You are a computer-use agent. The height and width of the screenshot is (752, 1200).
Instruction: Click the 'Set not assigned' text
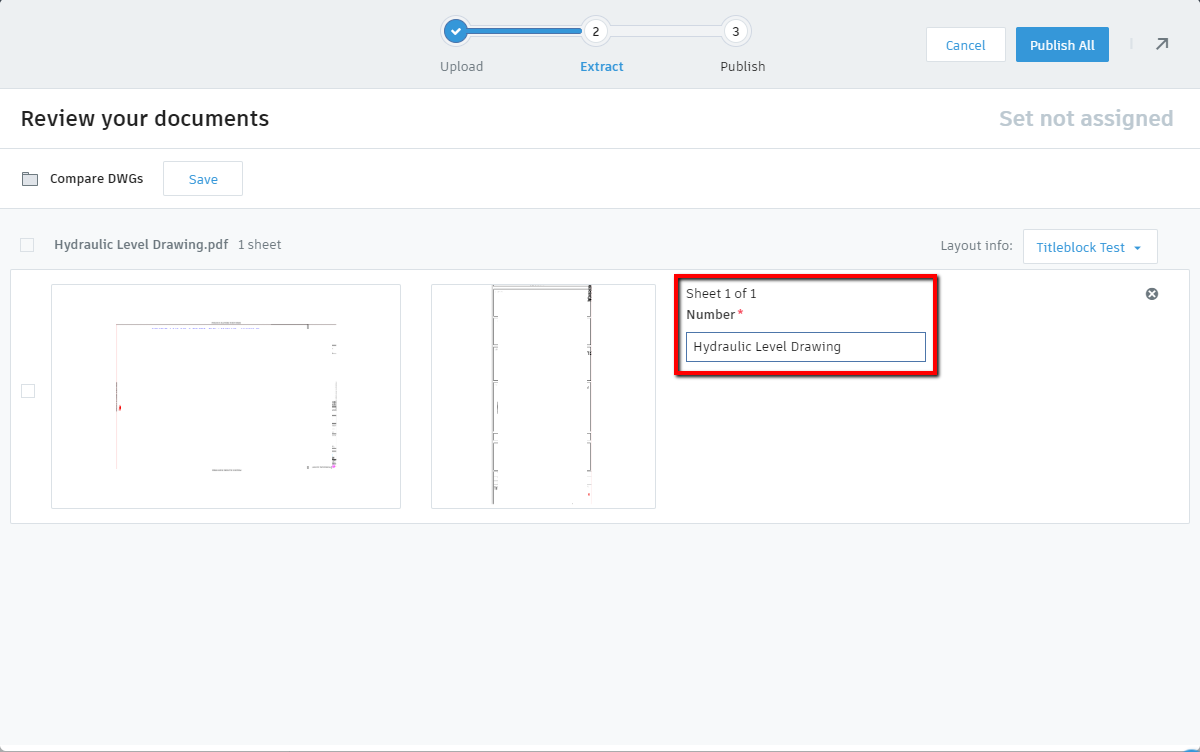point(1086,118)
